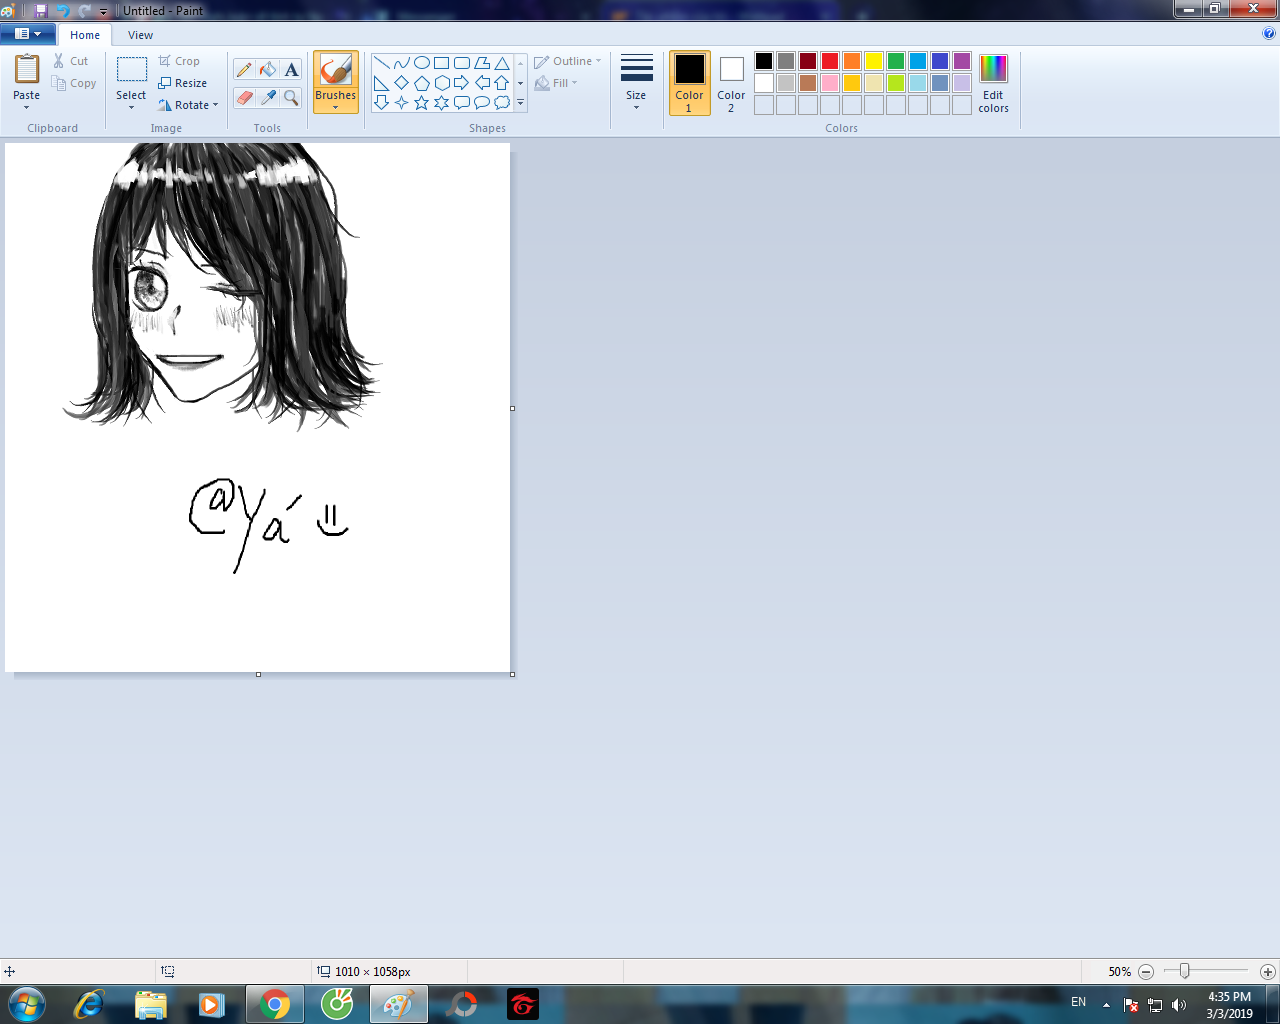Select the Color picker eyedropper tool
This screenshot has height=1024, width=1280.
[x=267, y=97]
